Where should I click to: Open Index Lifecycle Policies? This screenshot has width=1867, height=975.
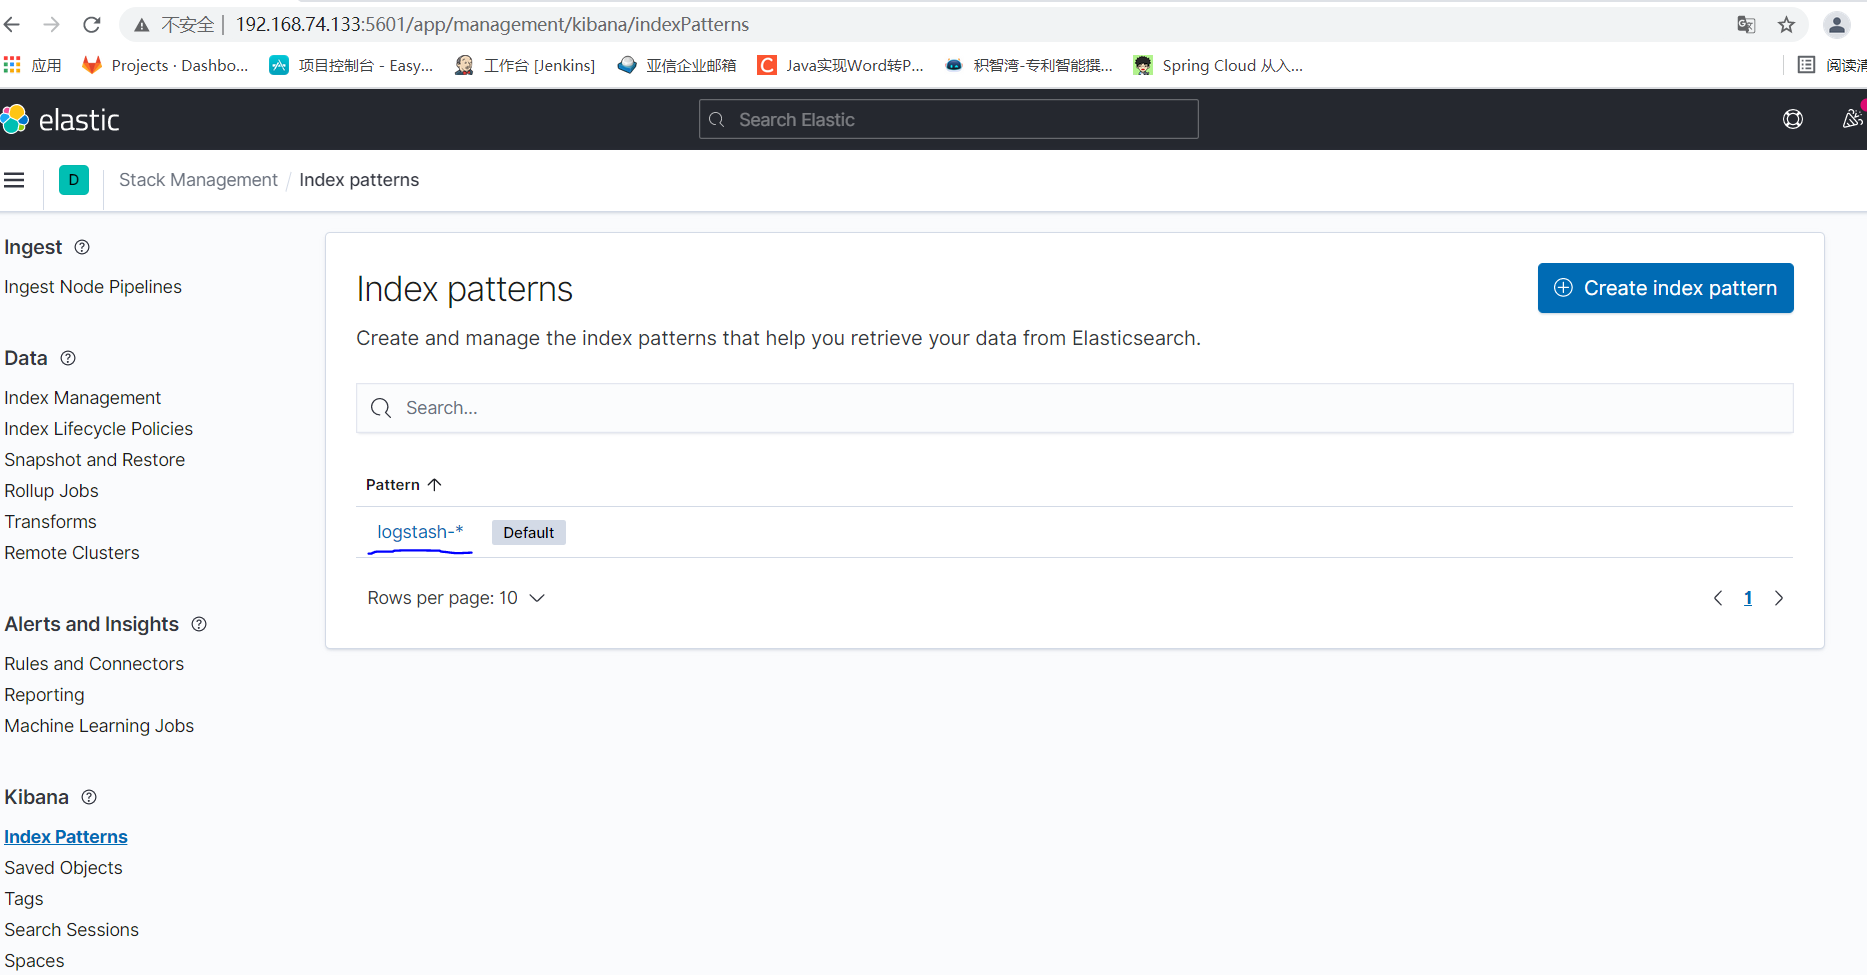pyautogui.click(x=99, y=429)
